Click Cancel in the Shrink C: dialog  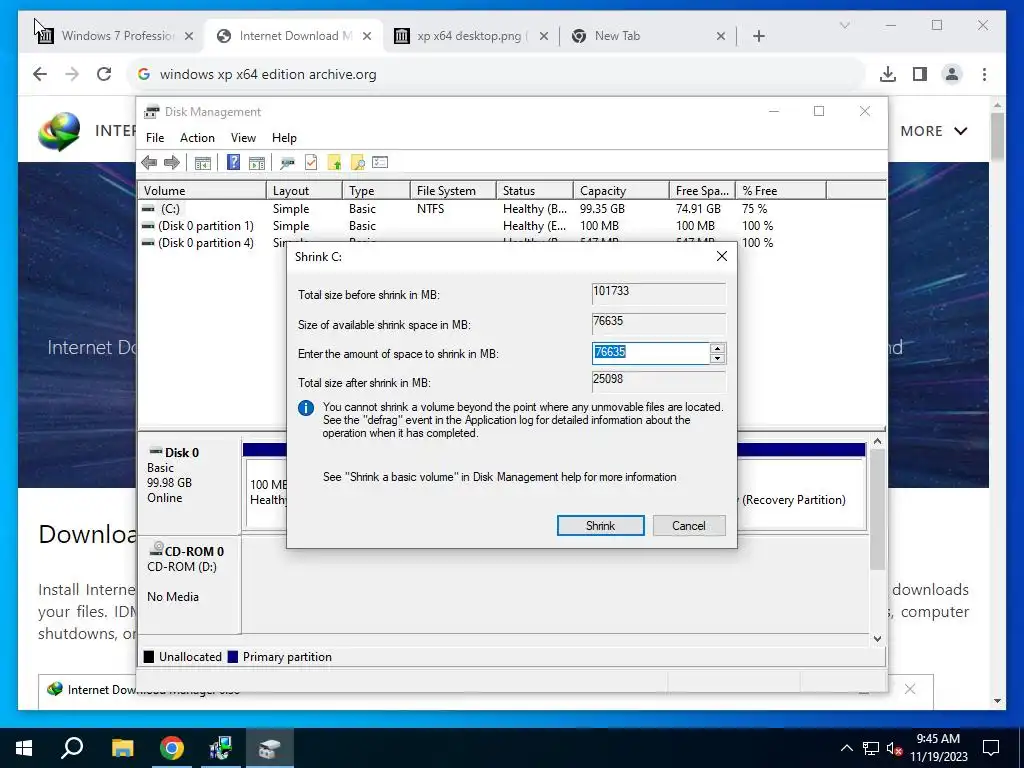689,526
